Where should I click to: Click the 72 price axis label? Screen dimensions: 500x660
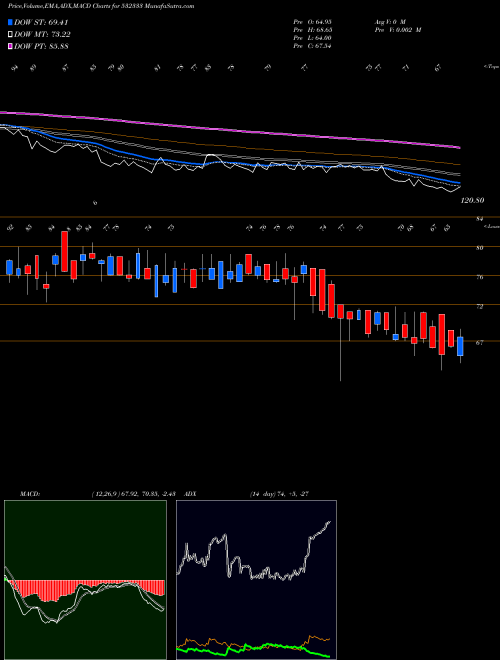[479, 306]
